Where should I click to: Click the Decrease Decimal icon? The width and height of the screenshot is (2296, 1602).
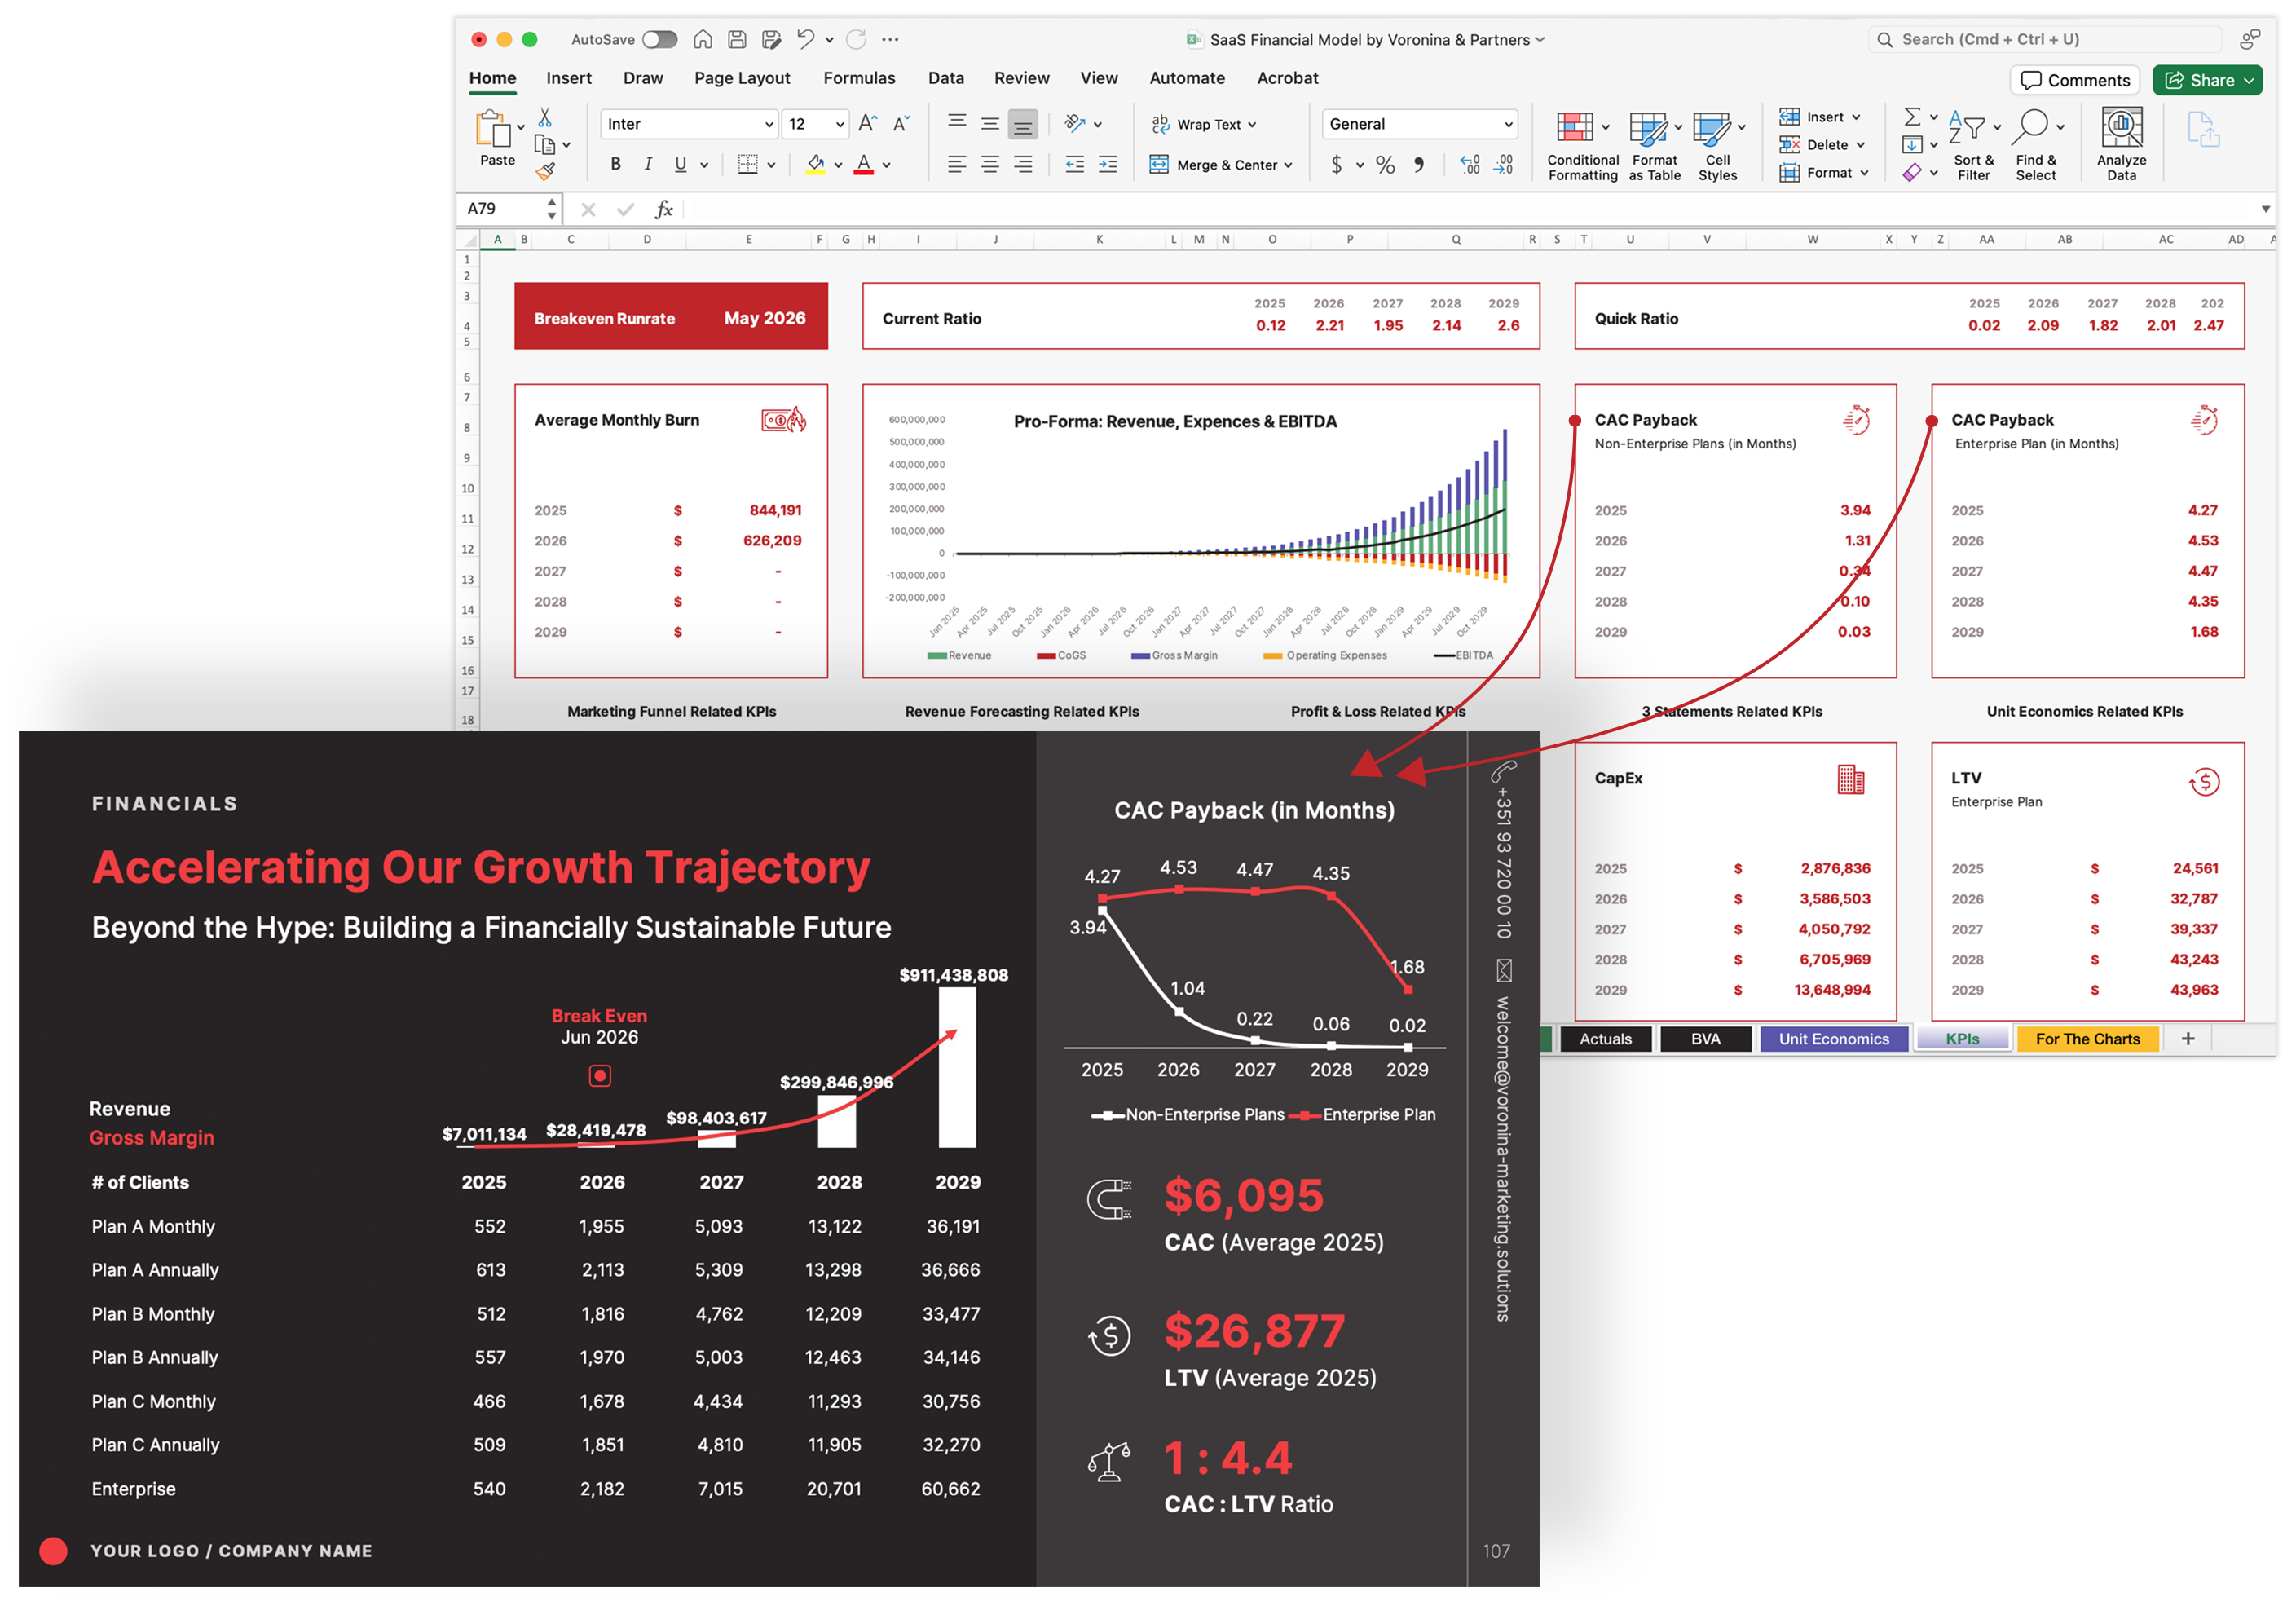1503,164
